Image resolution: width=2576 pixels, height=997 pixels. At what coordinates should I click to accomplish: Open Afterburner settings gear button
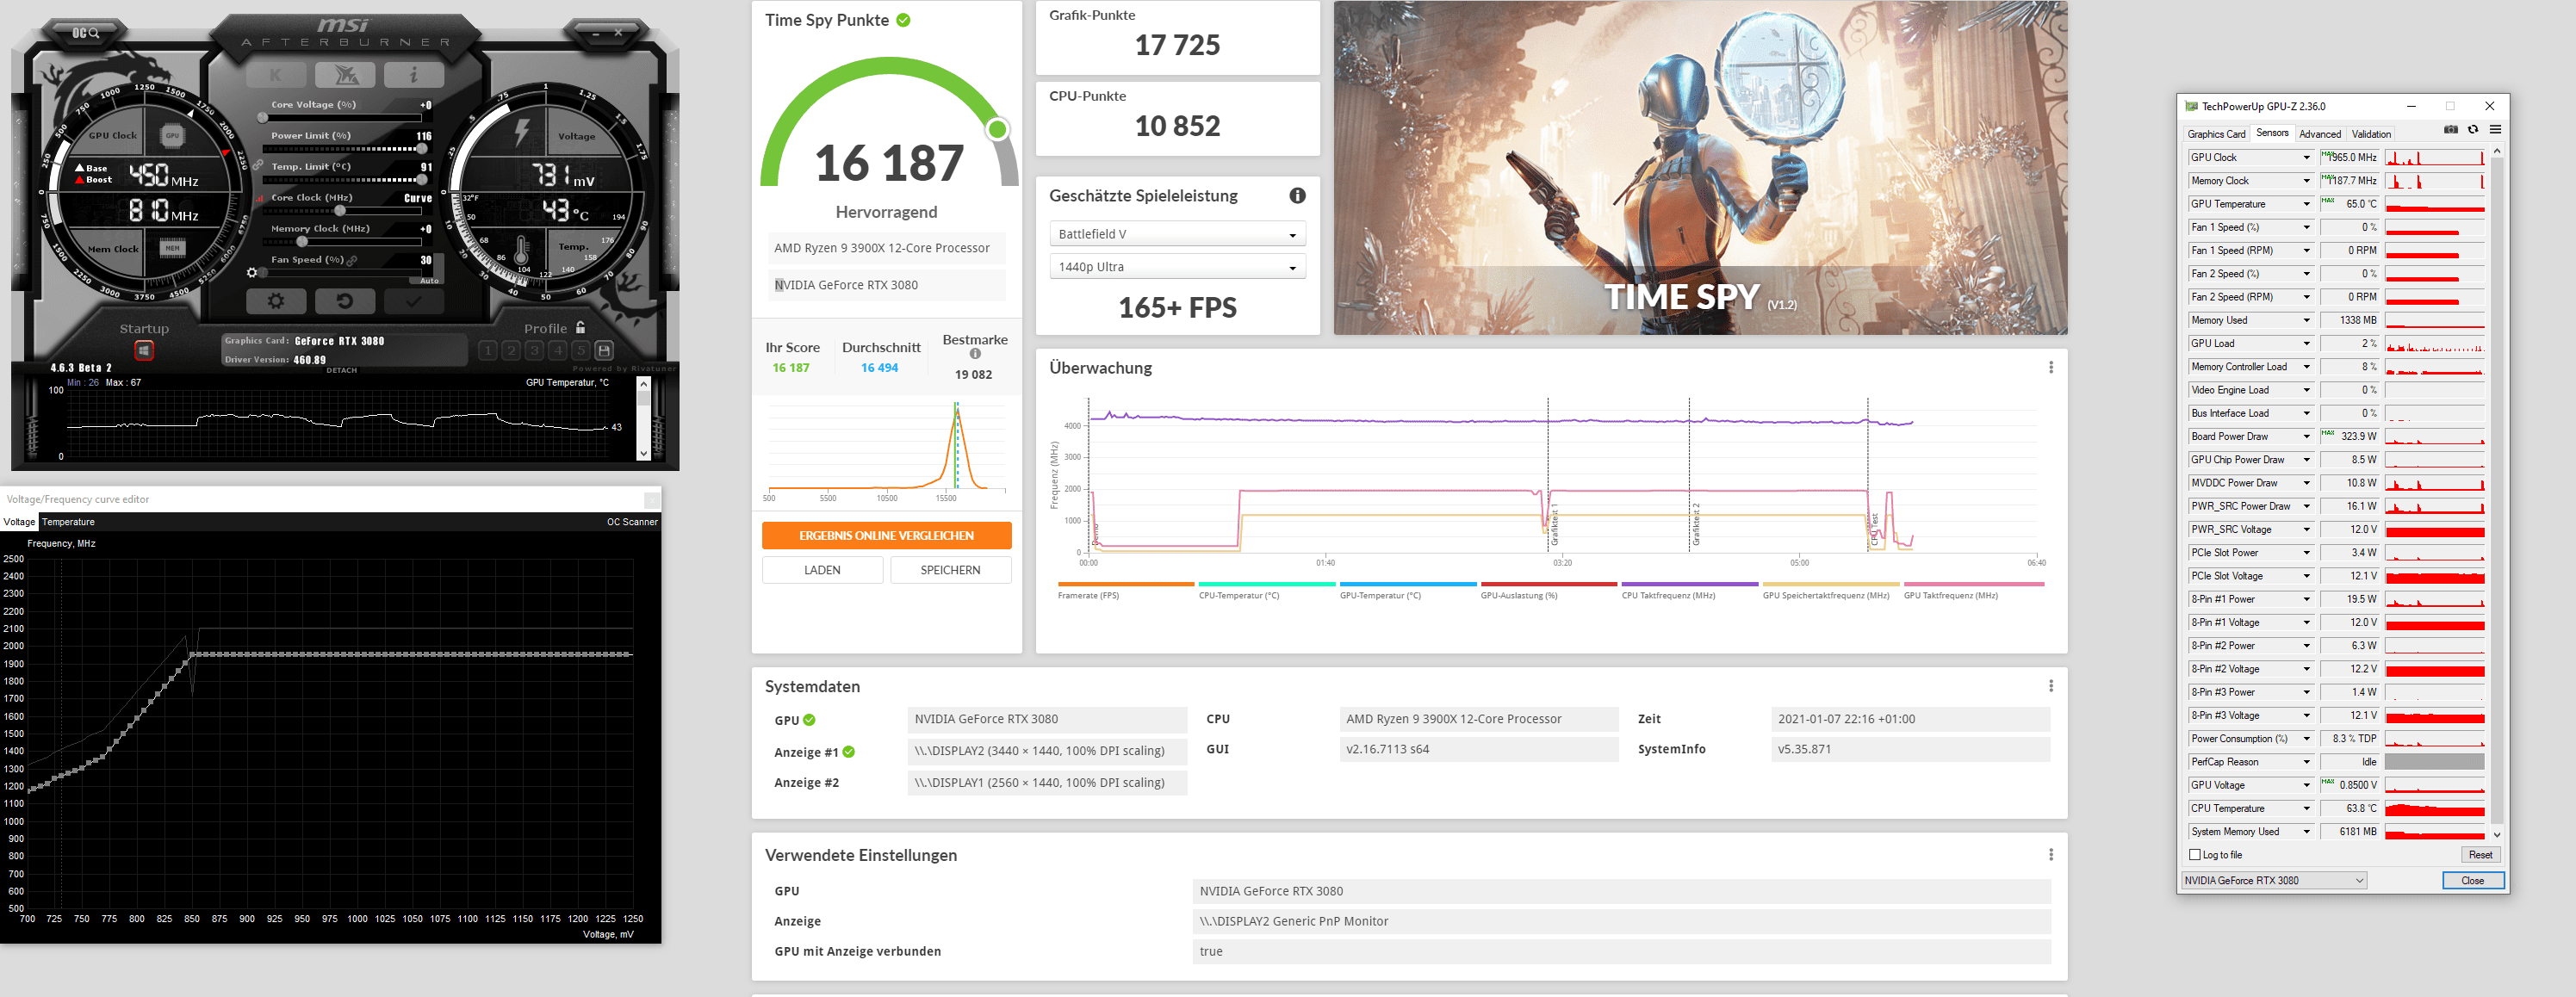[x=276, y=300]
